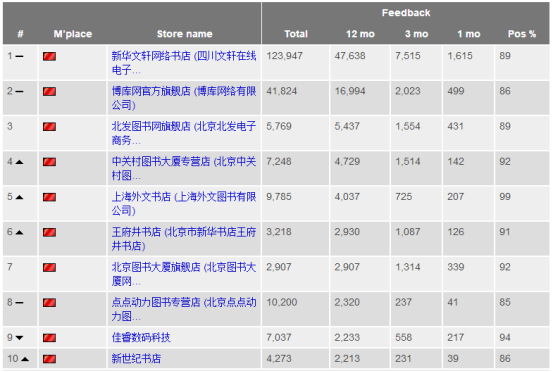Screen dimensions: 554x372
Task: Click the marketplace flag in row 8
Action: click(x=49, y=303)
